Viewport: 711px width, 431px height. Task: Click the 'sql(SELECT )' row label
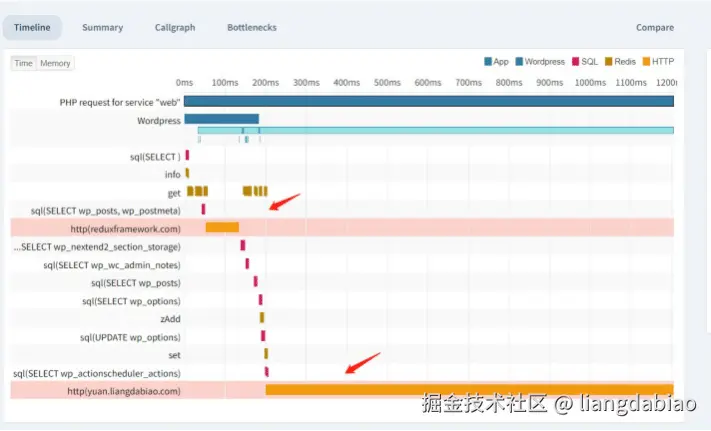point(155,157)
